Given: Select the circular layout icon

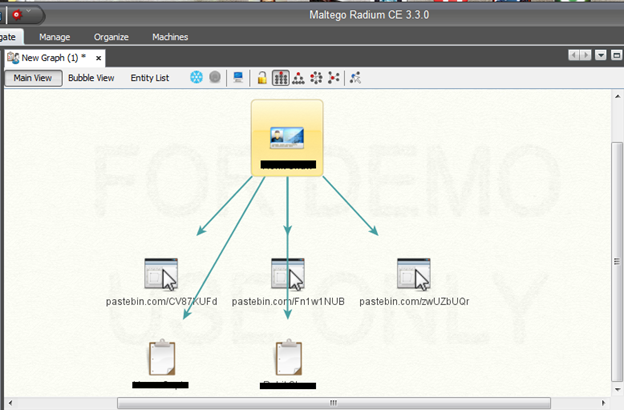Looking at the screenshot, I should click(316, 78).
